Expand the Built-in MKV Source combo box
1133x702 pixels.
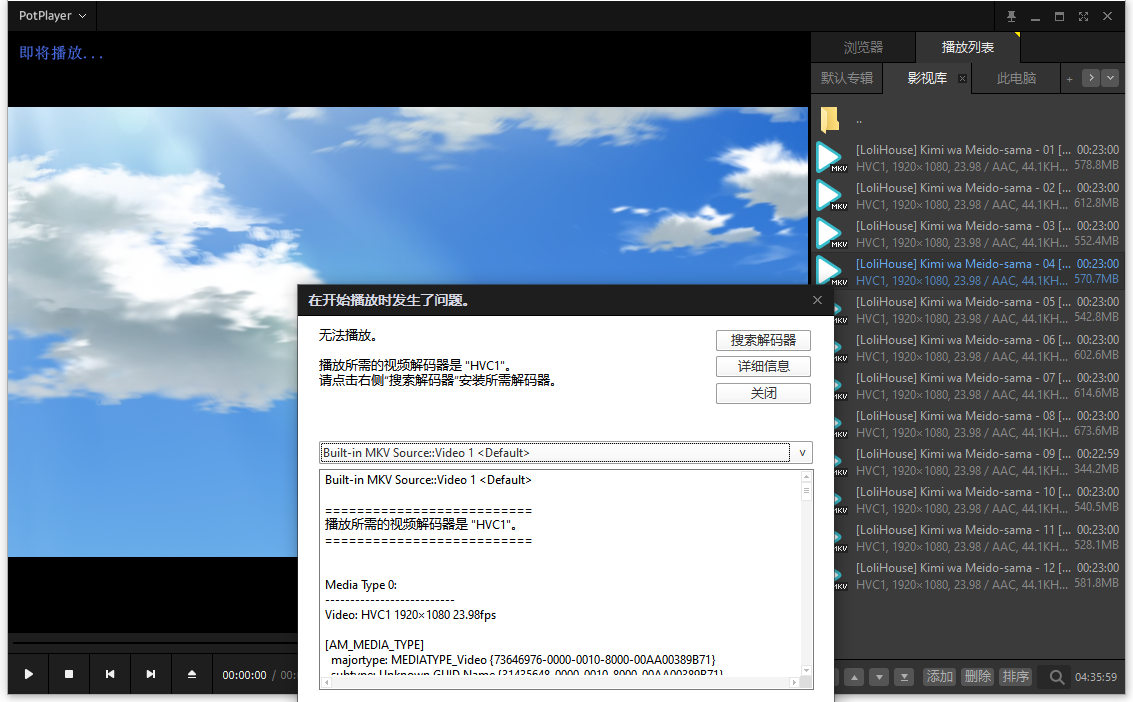coord(801,453)
